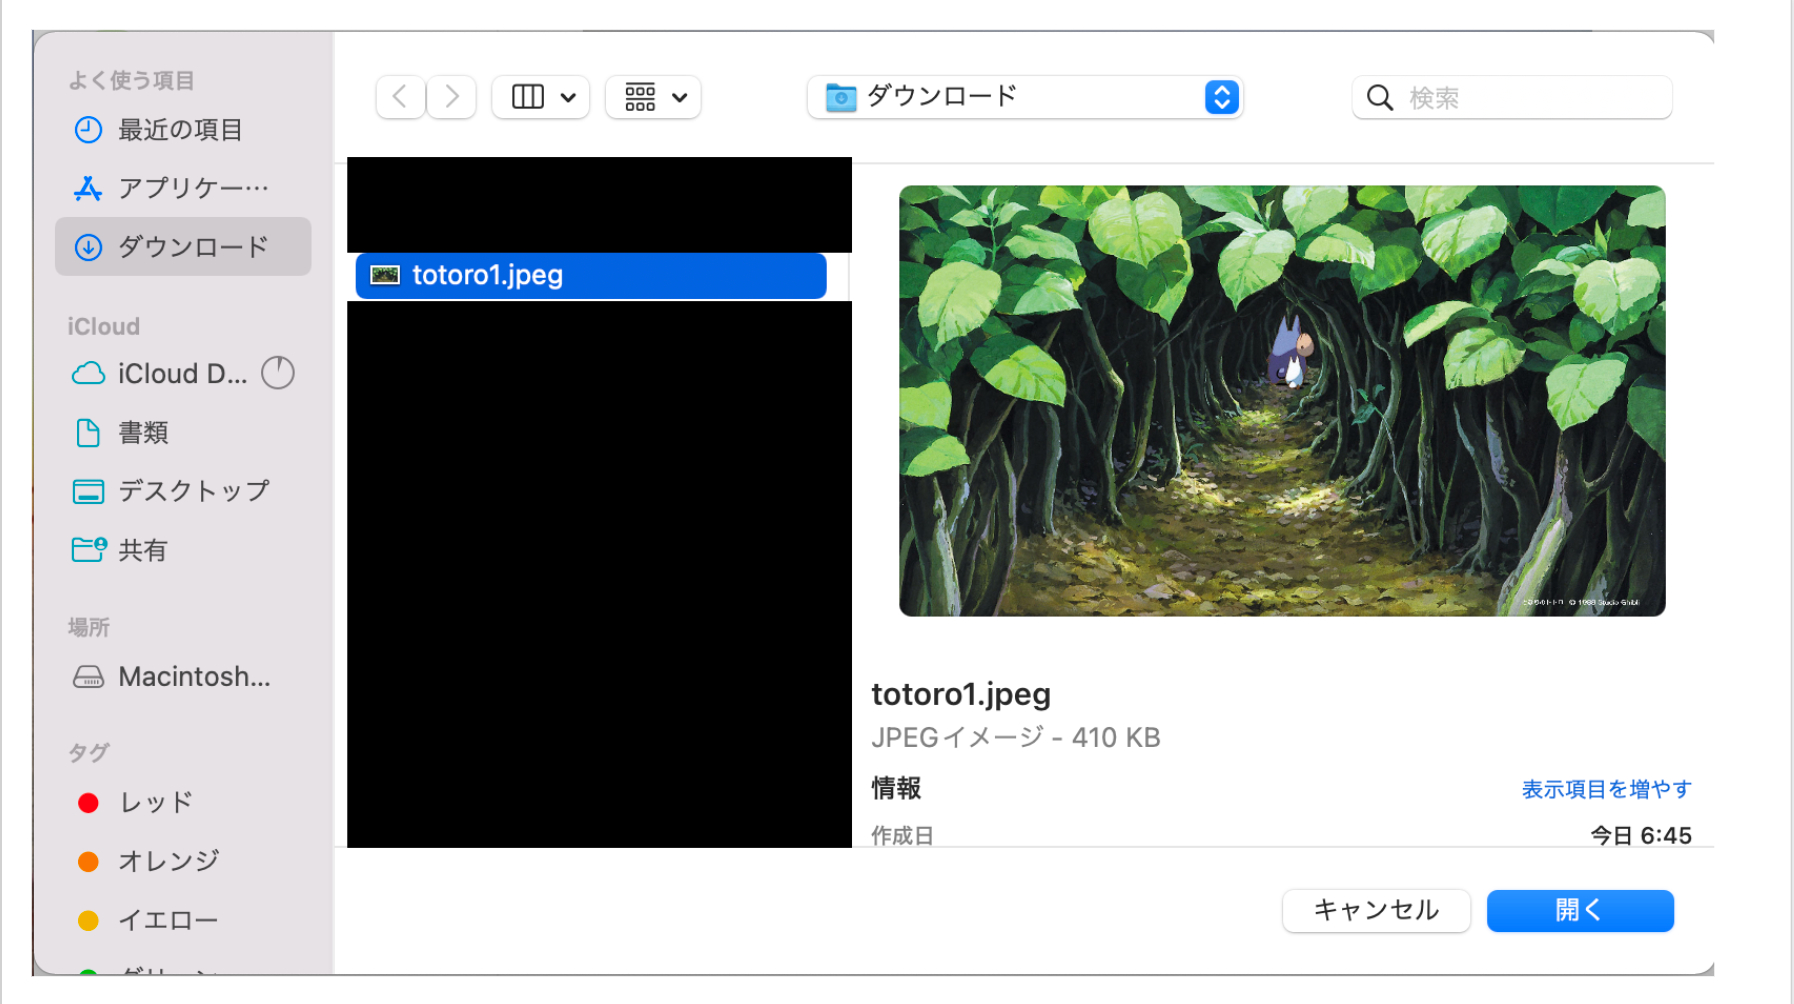This screenshot has width=1794, height=1004.
Task: Click the iCloud sync progress pie indicator
Action: 278,373
